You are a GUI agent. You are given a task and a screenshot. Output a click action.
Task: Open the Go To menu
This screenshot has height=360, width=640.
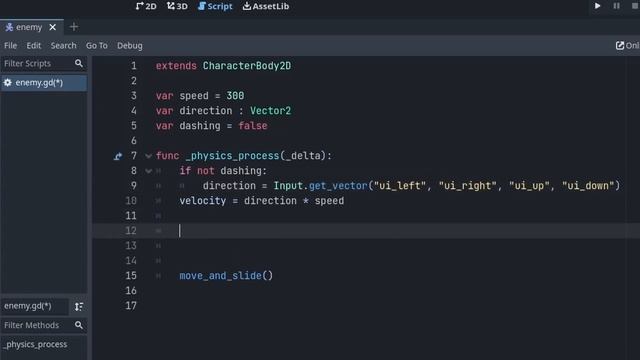(x=97, y=46)
